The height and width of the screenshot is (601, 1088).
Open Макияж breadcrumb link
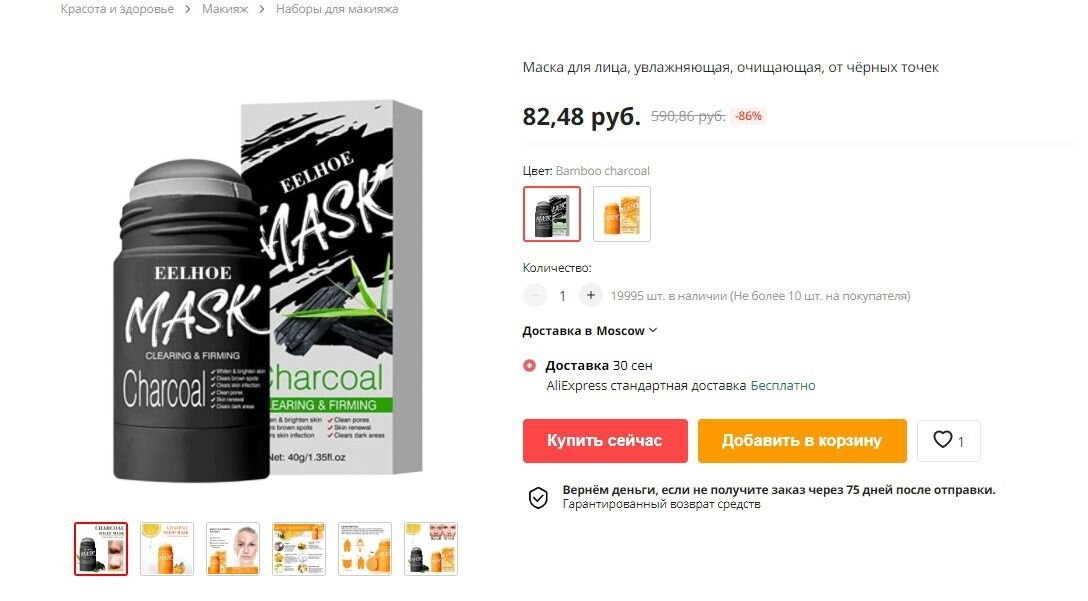(x=225, y=9)
